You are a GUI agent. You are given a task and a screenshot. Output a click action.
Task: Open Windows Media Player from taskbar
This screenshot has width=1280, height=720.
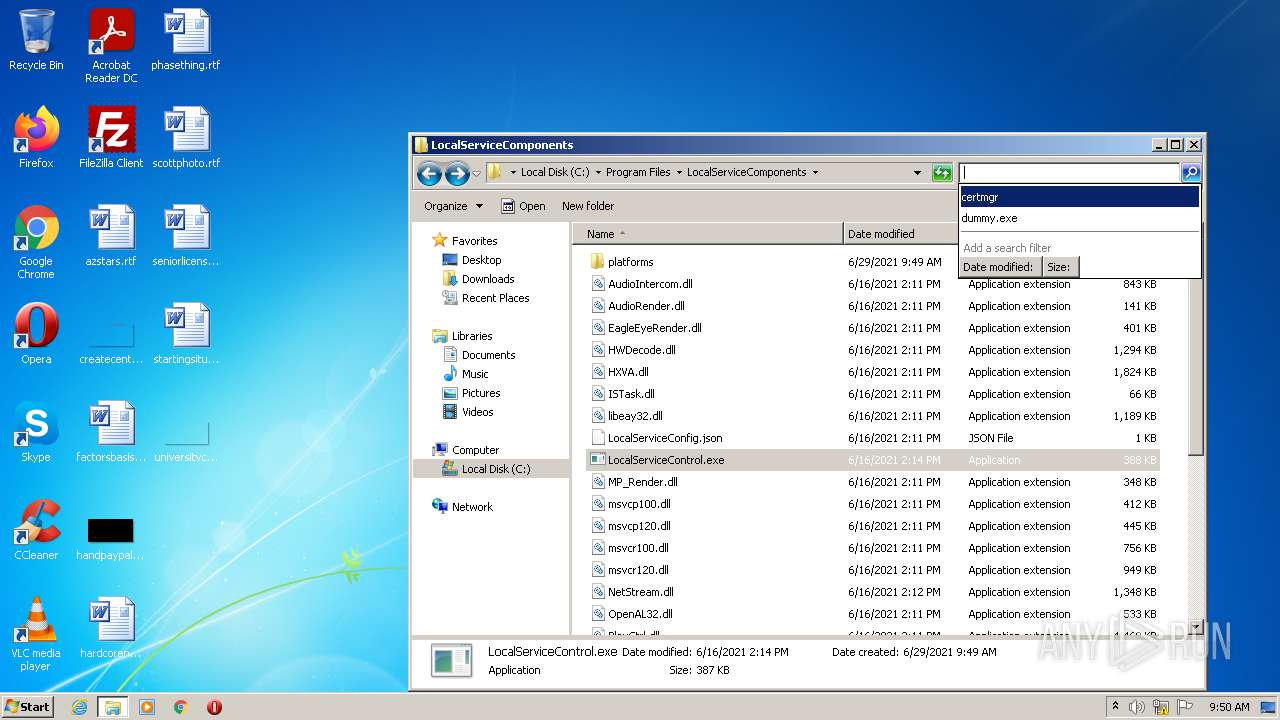147,707
